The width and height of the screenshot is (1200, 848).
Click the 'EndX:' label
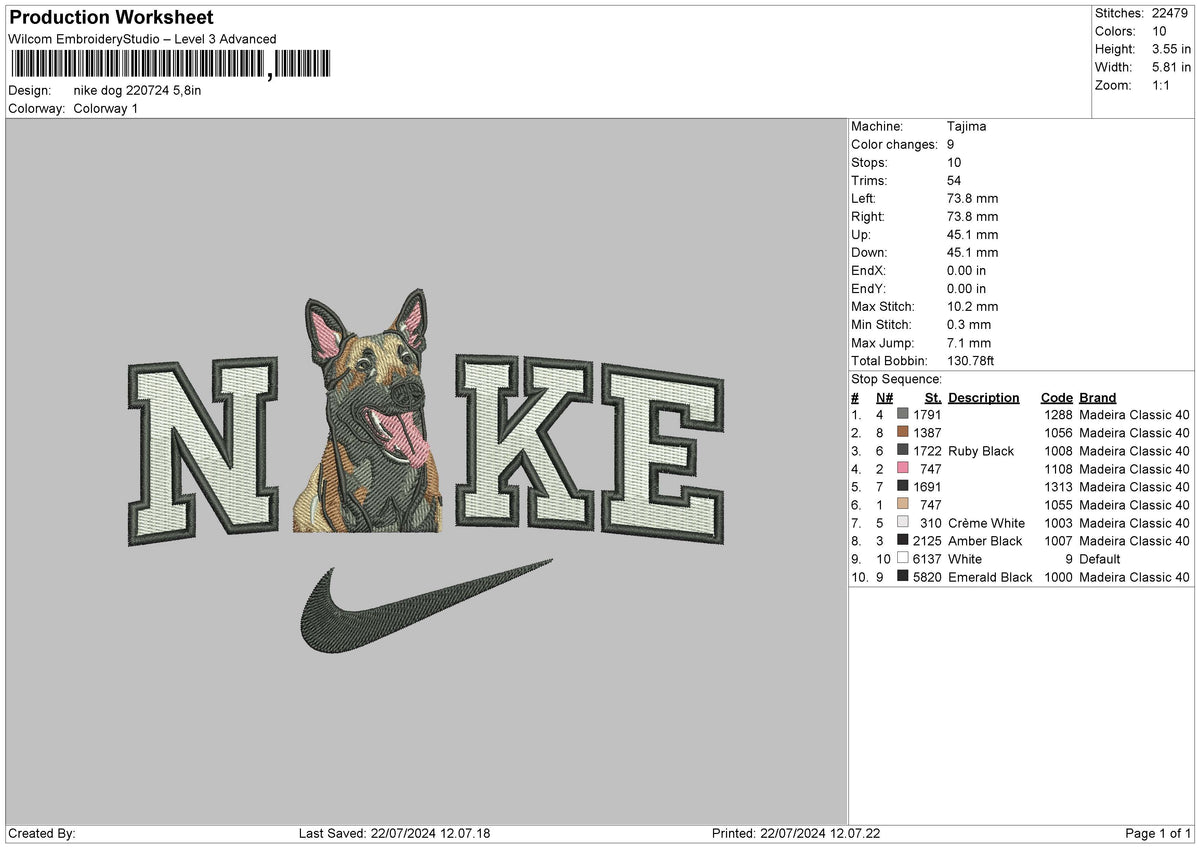click(x=868, y=270)
